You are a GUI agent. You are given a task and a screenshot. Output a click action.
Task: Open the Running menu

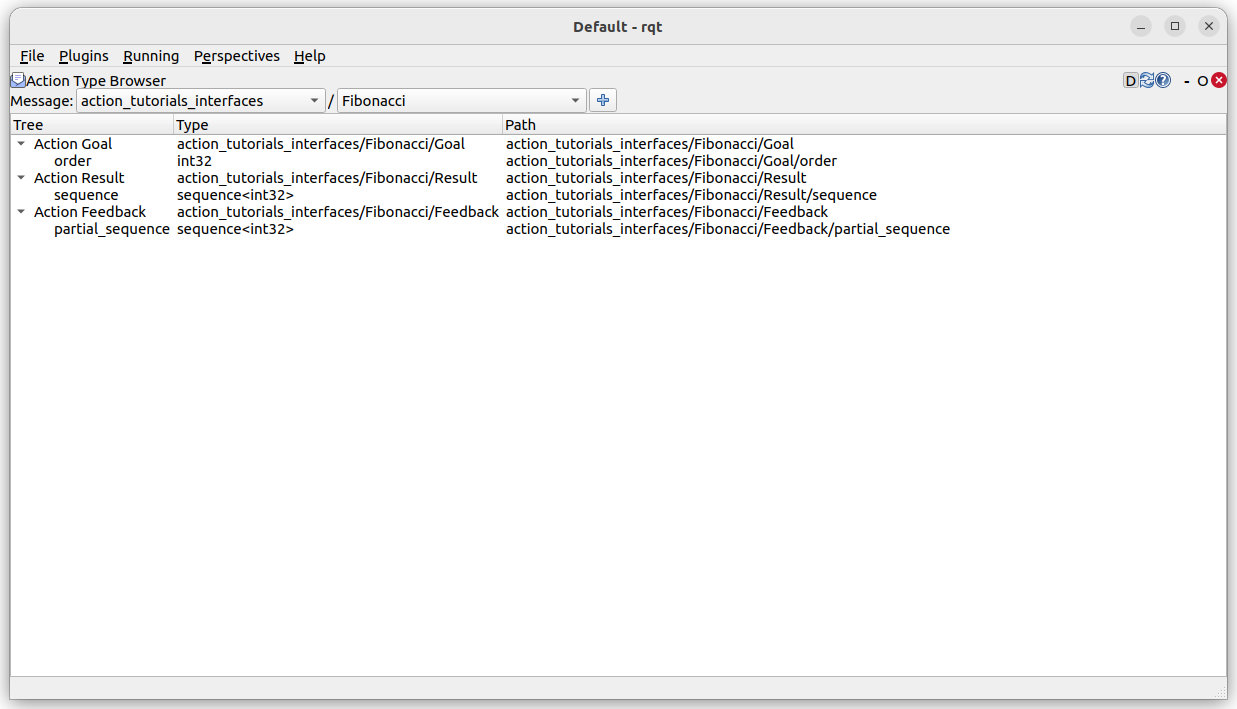[151, 56]
